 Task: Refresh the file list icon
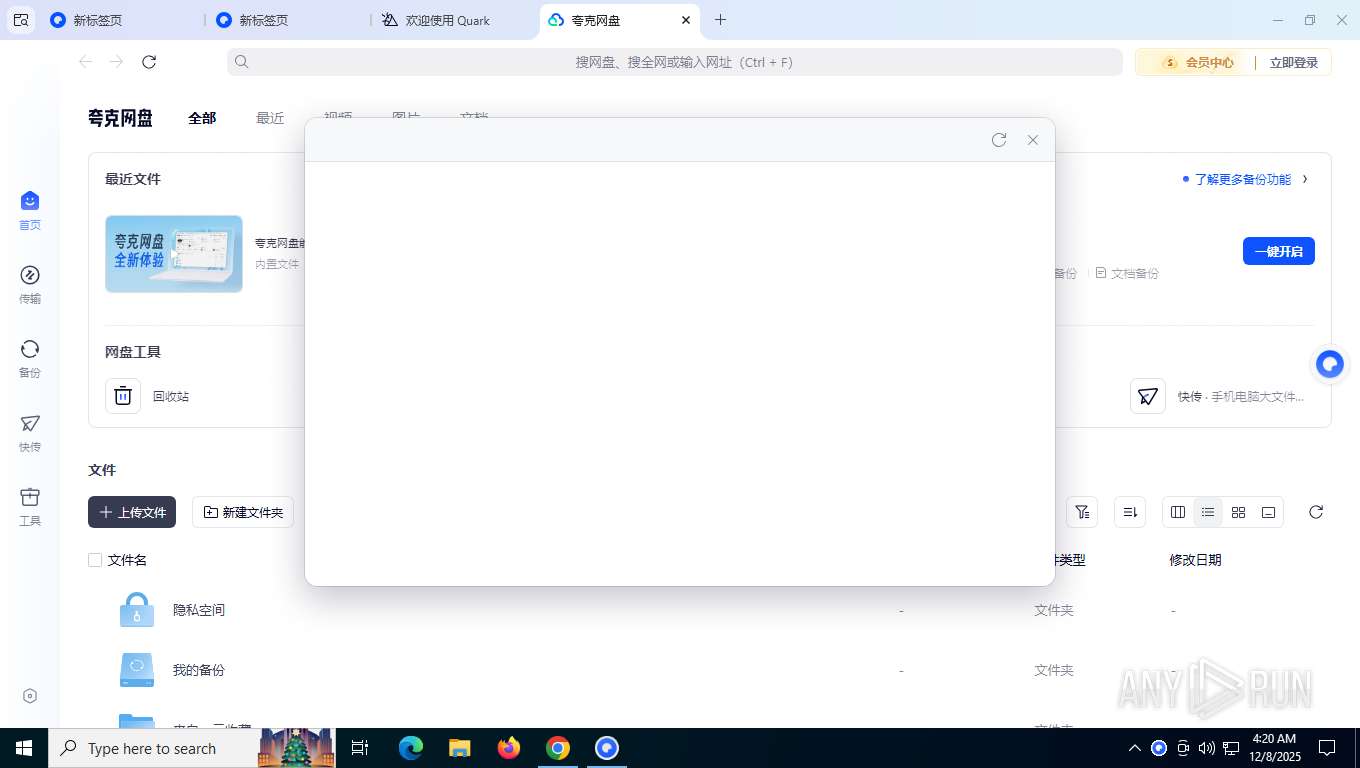tap(1316, 512)
